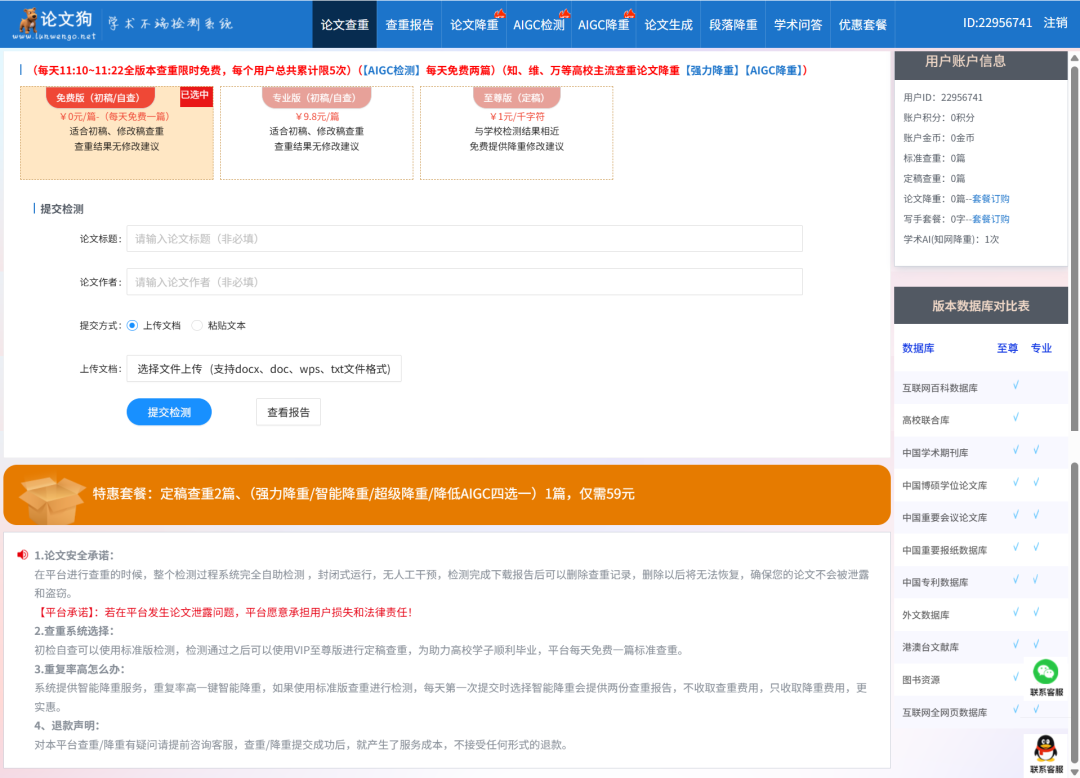Viewport: 1080px width, 778px height.
Task: Select the 免费版 (初稿/自查) plan card
Action: pyautogui.click(x=116, y=133)
